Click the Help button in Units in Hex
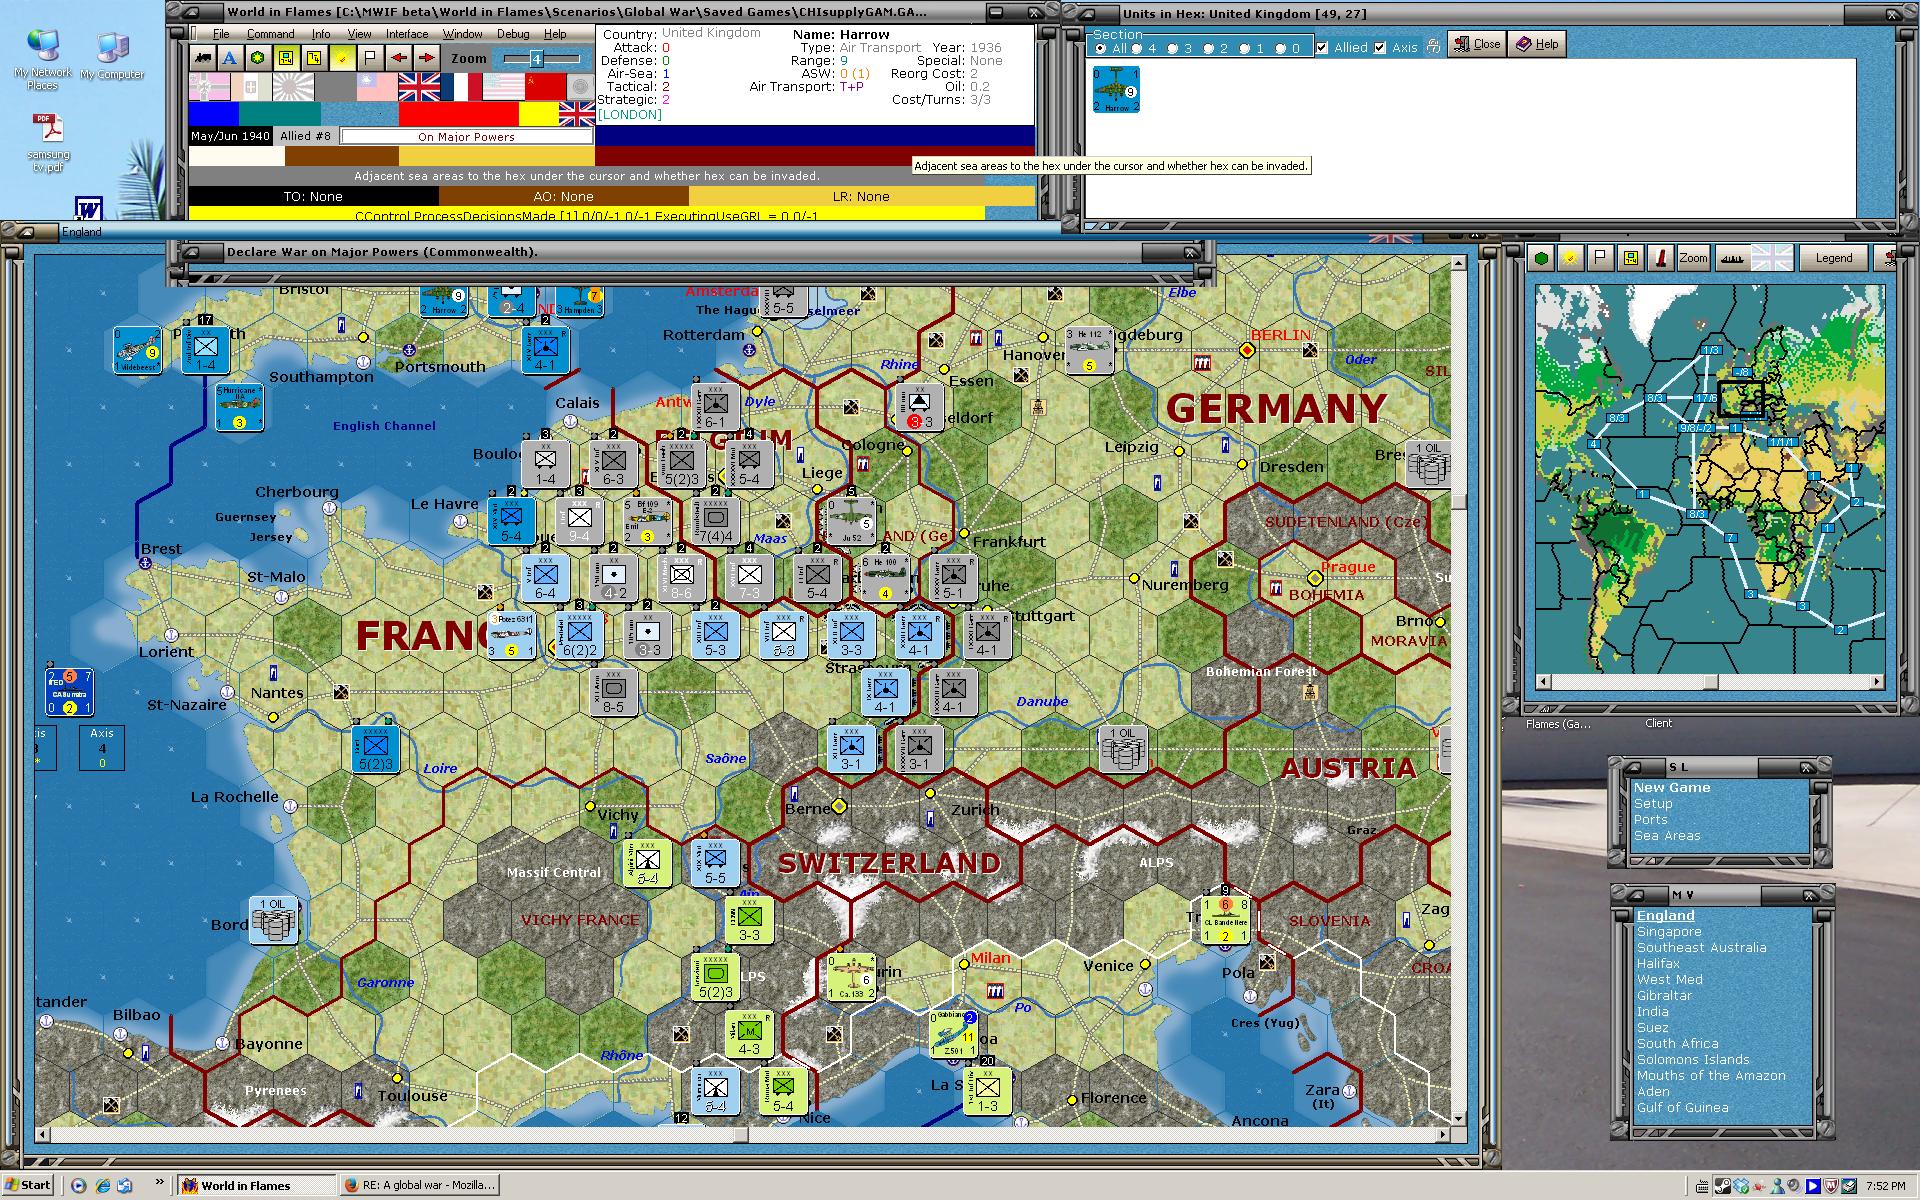 pos(1537,44)
